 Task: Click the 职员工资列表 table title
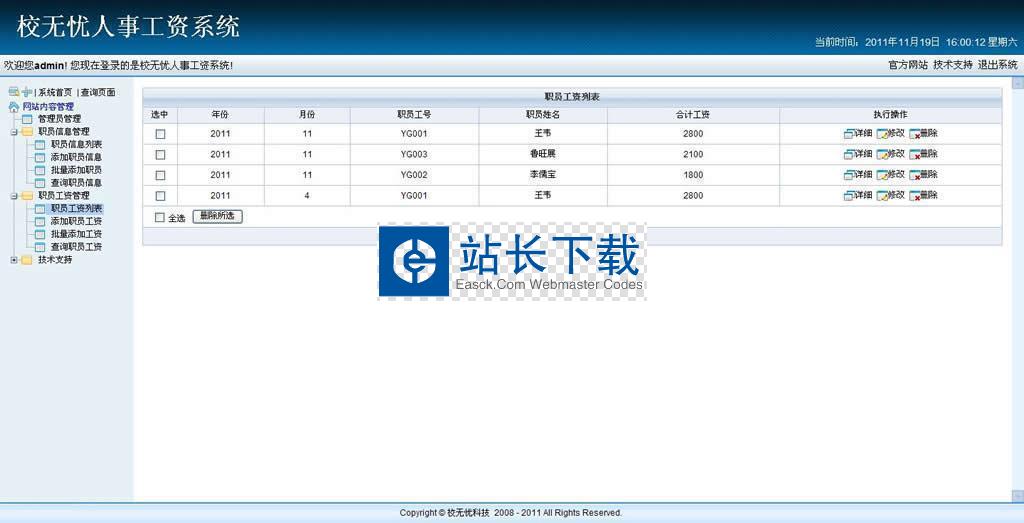(572, 97)
